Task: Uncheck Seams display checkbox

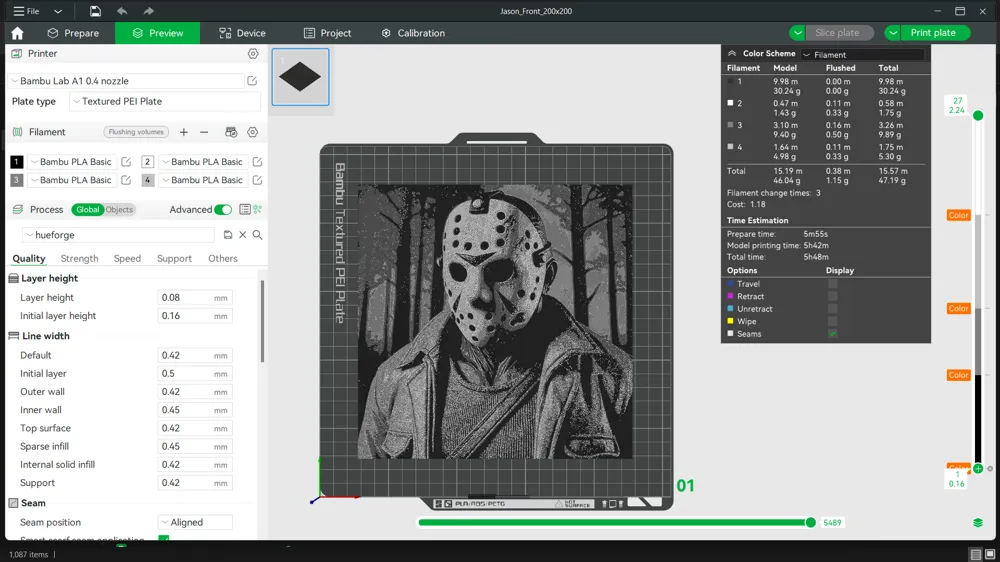Action: pos(832,334)
